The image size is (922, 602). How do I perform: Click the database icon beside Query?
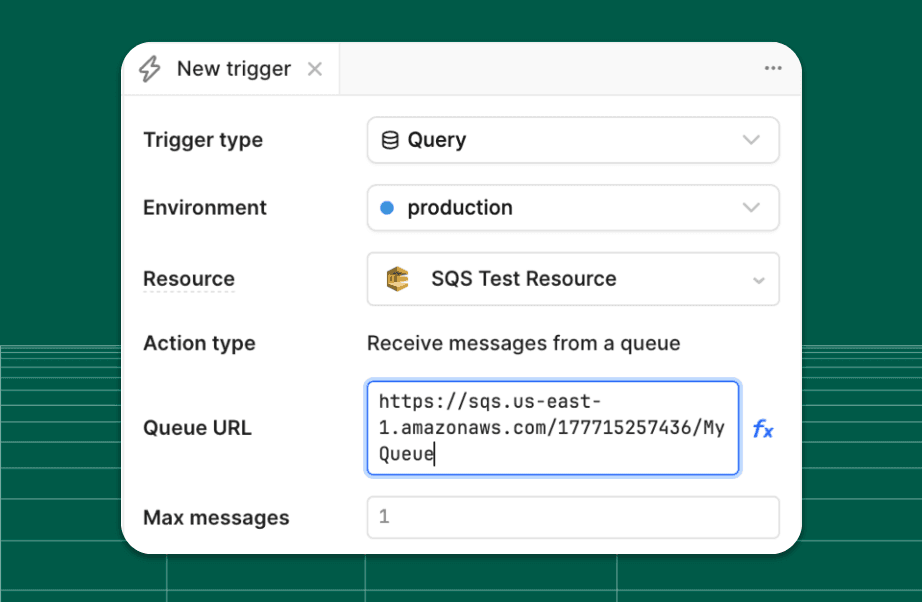pos(390,140)
